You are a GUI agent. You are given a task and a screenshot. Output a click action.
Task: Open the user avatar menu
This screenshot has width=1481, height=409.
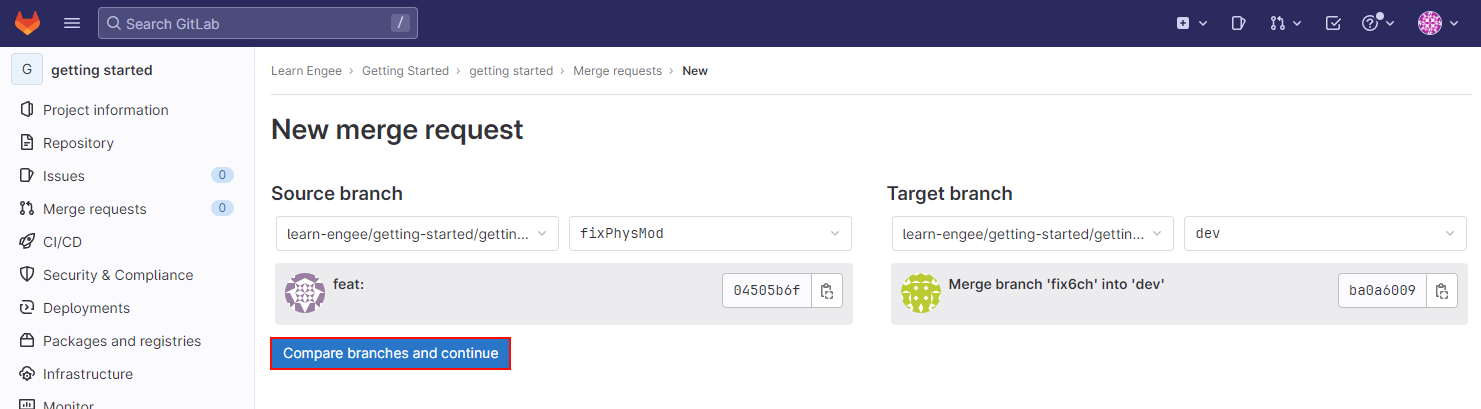(1438, 23)
